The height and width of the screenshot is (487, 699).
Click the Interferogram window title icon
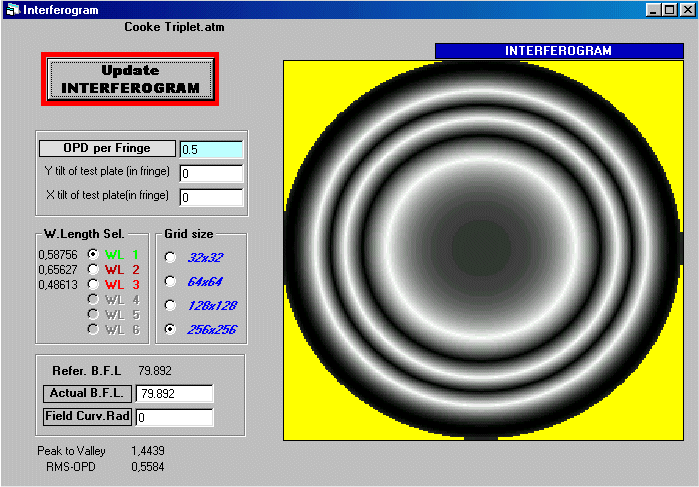tap(13, 9)
